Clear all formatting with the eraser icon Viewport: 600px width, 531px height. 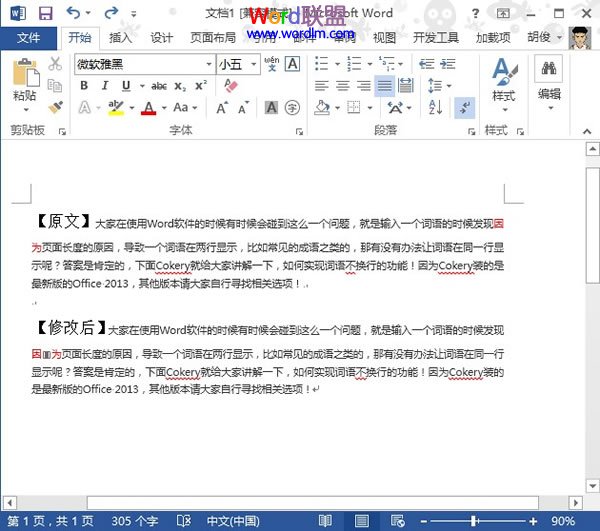231,86
